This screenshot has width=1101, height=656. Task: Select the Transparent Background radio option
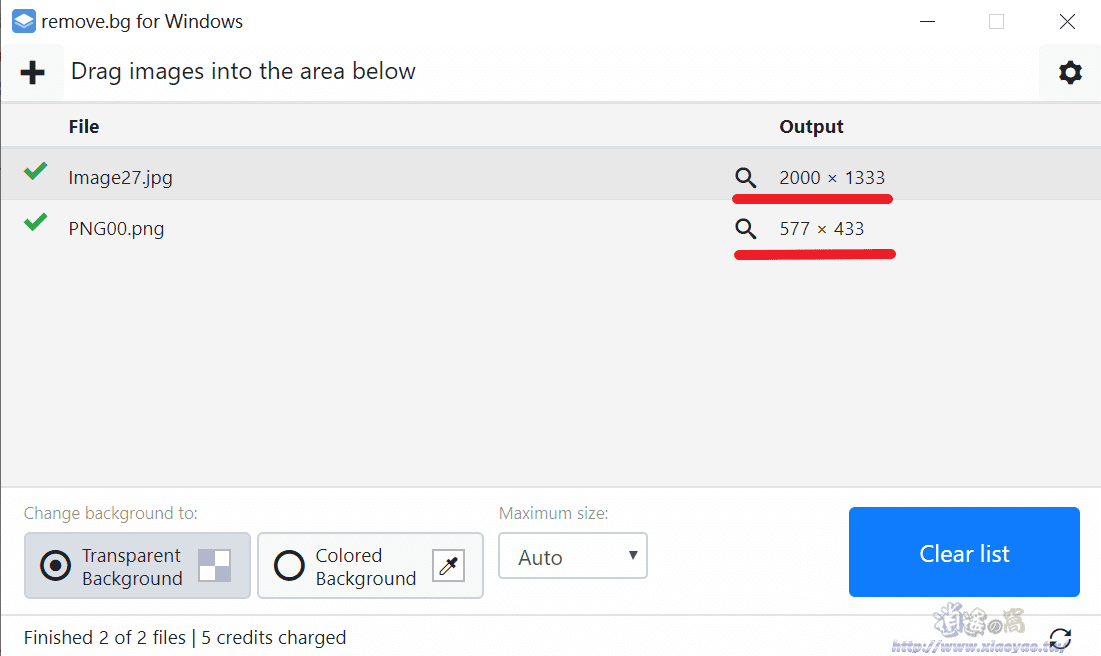[x=56, y=566]
